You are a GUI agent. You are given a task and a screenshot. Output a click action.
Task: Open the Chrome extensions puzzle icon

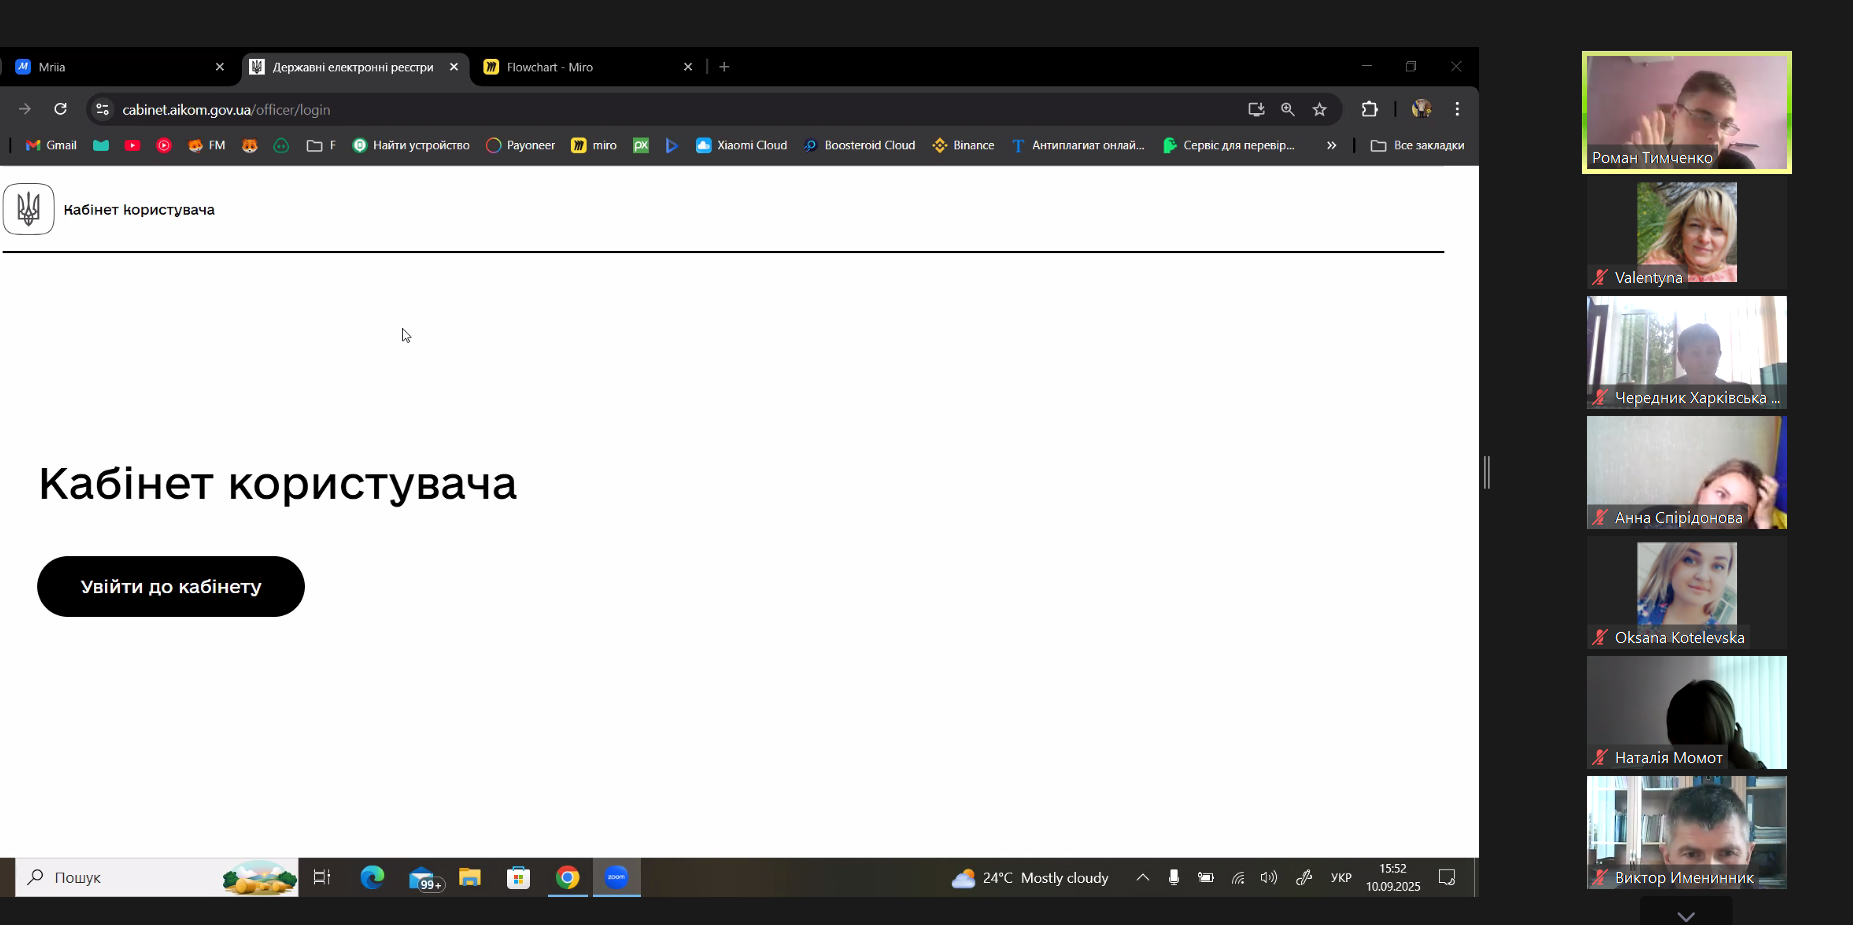click(x=1369, y=109)
